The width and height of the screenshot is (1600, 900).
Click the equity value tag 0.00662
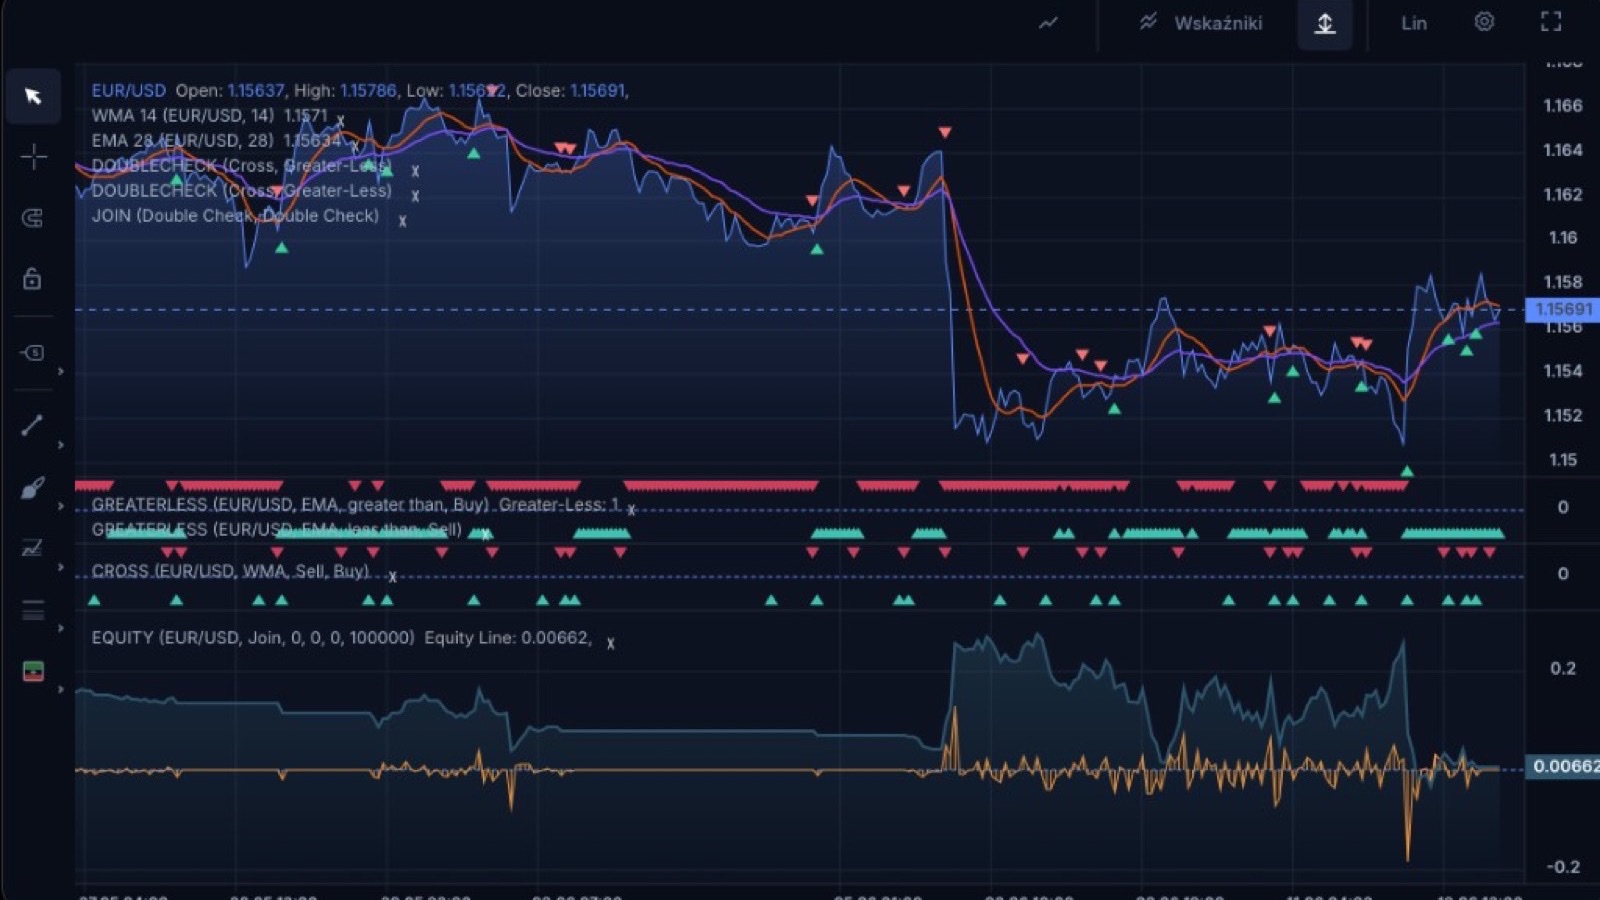(1564, 766)
